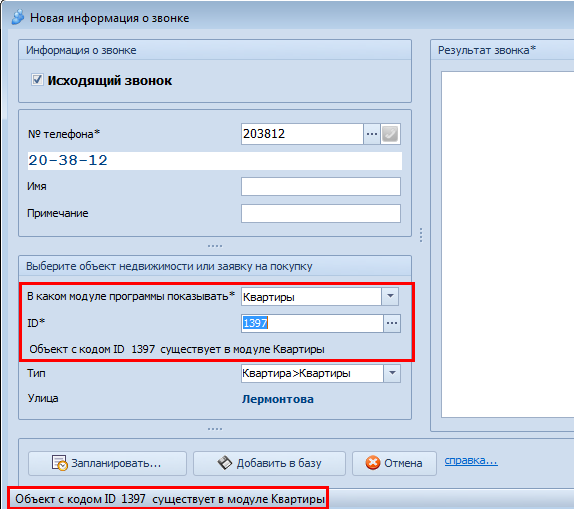Click the Отмена button
This screenshot has width=574, height=509.
click(394, 463)
